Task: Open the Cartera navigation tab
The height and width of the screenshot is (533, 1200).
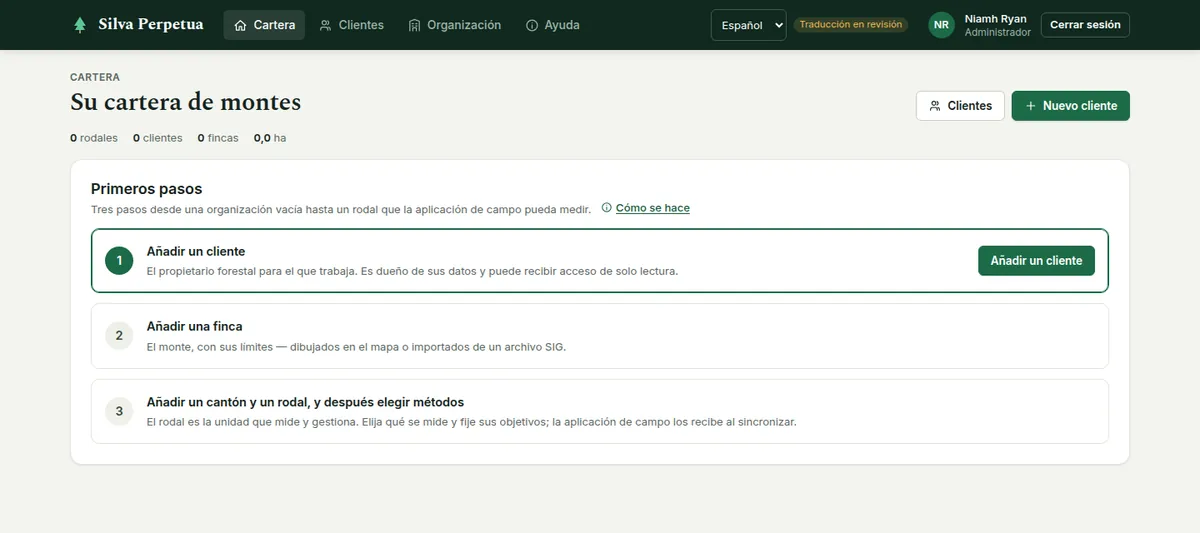Action: pos(264,25)
